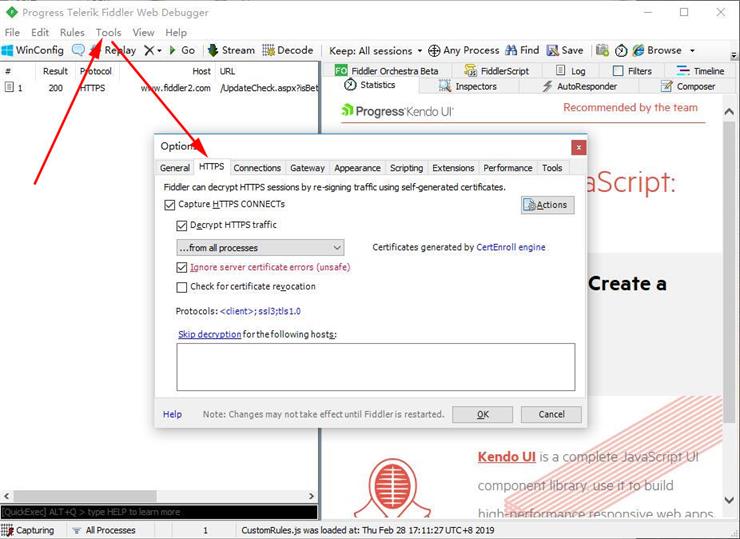This screenshot has height=539, width=740.
Task: Switch to the Connections tab
Action: tap(257, 168)
